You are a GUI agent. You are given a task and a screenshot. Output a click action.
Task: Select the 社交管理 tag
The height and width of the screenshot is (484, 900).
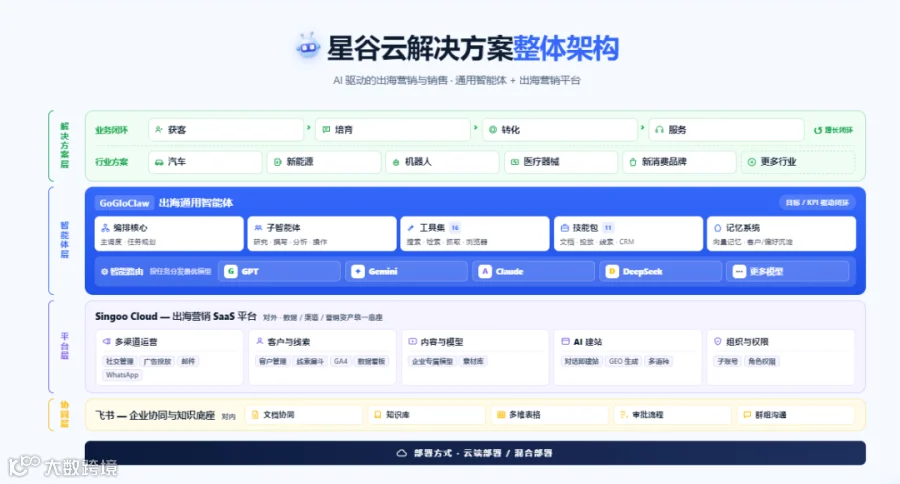pyautogui.click(x=119, y=361)
